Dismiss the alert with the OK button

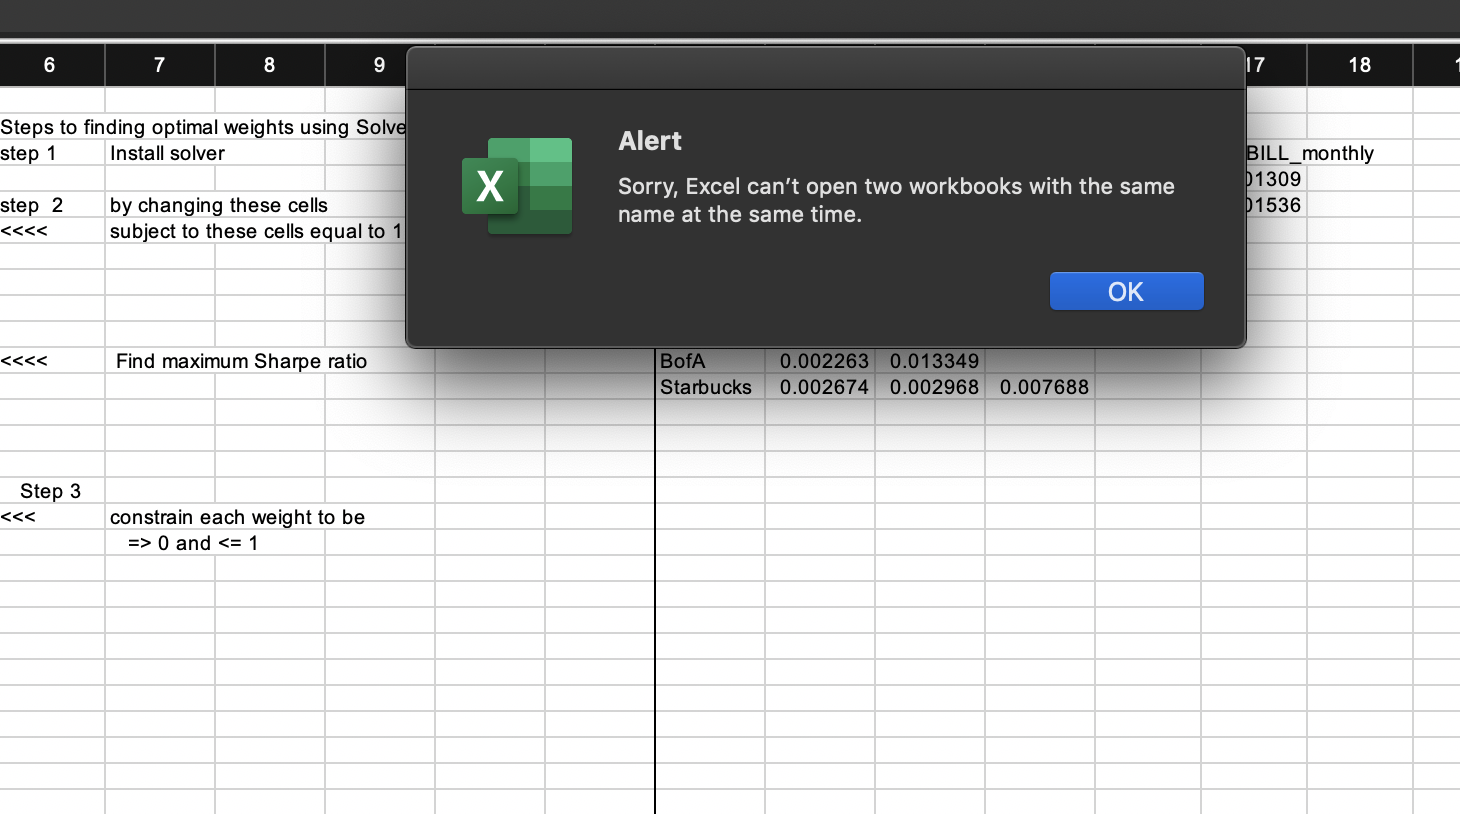tap(1126, 291)
